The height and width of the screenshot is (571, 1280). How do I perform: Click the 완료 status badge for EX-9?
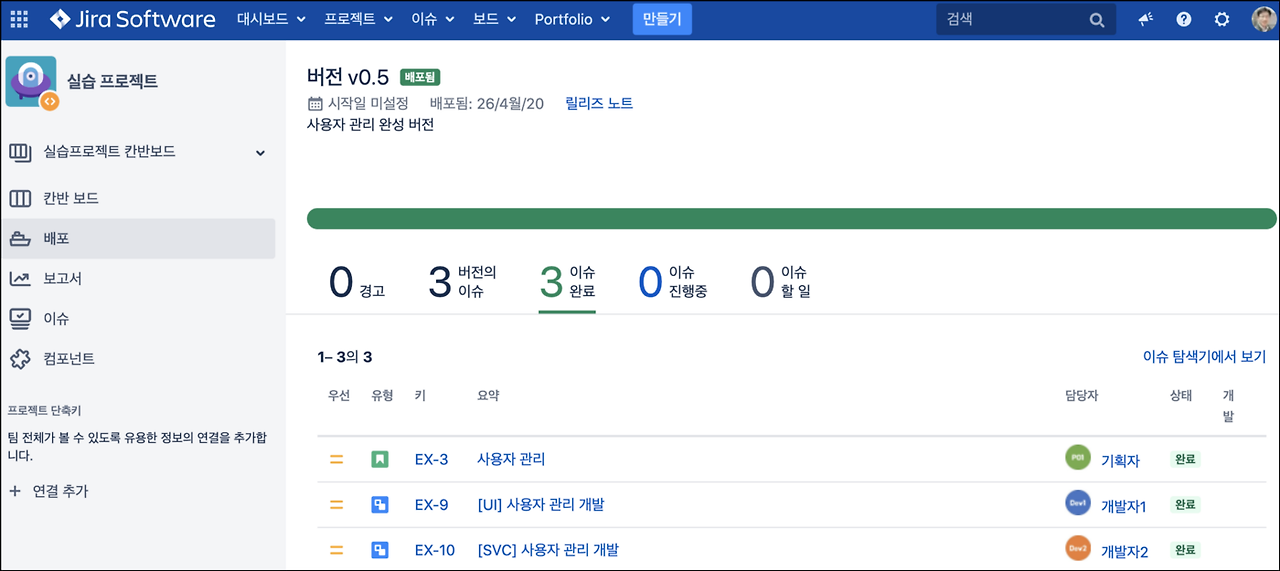pyautogui.click(x=1185, y=505)
